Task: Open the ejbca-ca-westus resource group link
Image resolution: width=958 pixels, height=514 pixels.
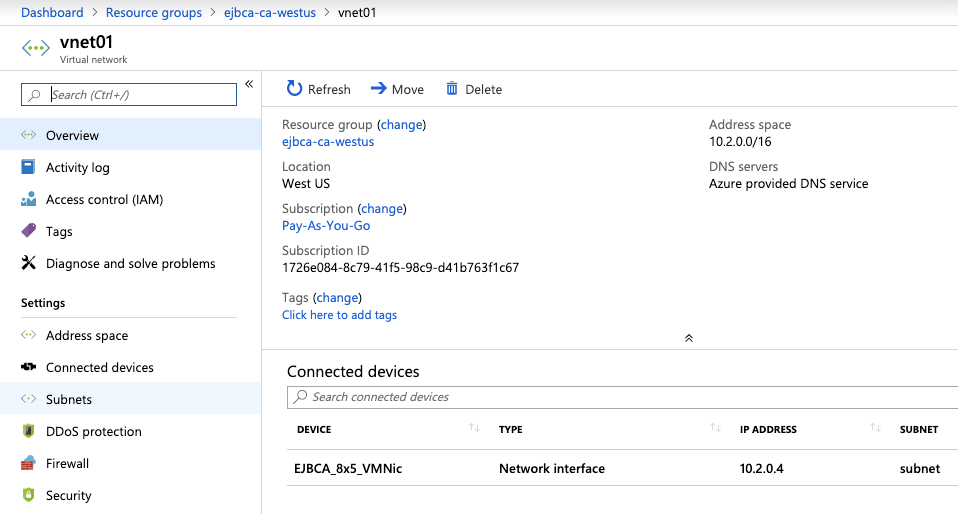Action: pyautogui.click(x=328, y=141)
